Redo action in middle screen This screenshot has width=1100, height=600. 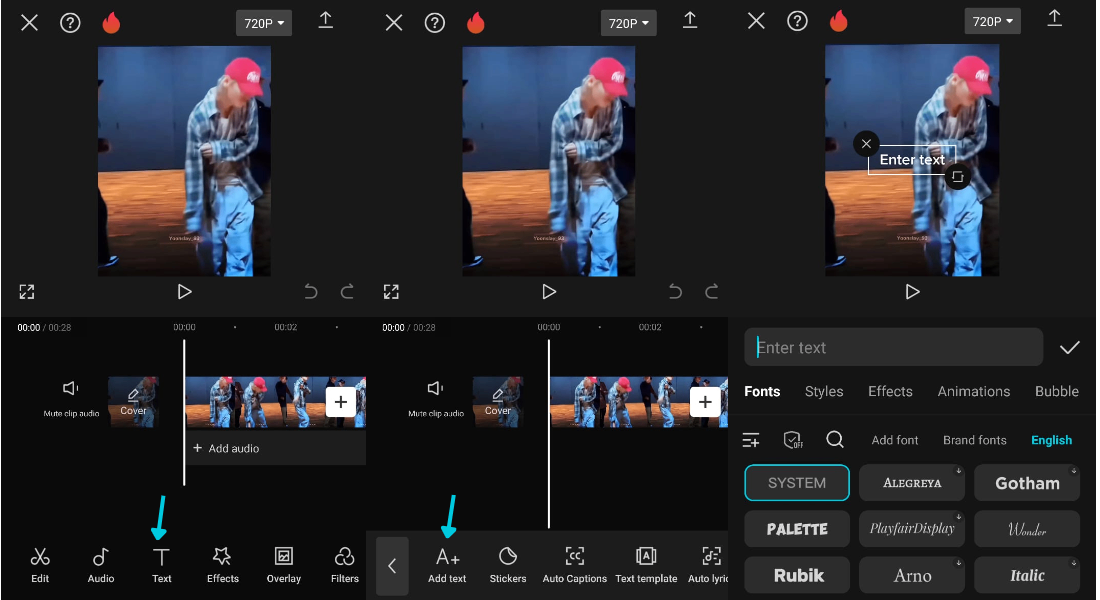(711, 291)
